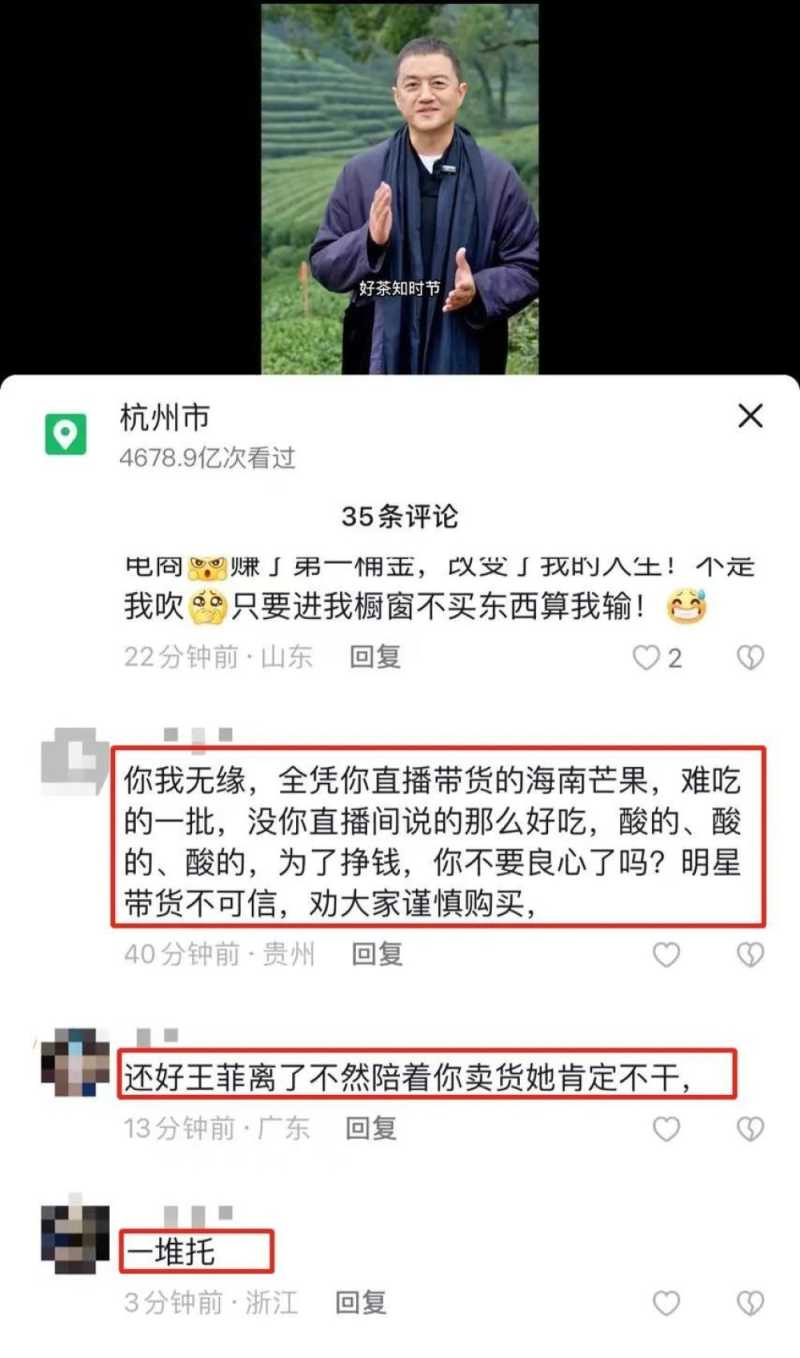Dislike the Guangdong comment

pyautogui.click(x=750, y=1129)
